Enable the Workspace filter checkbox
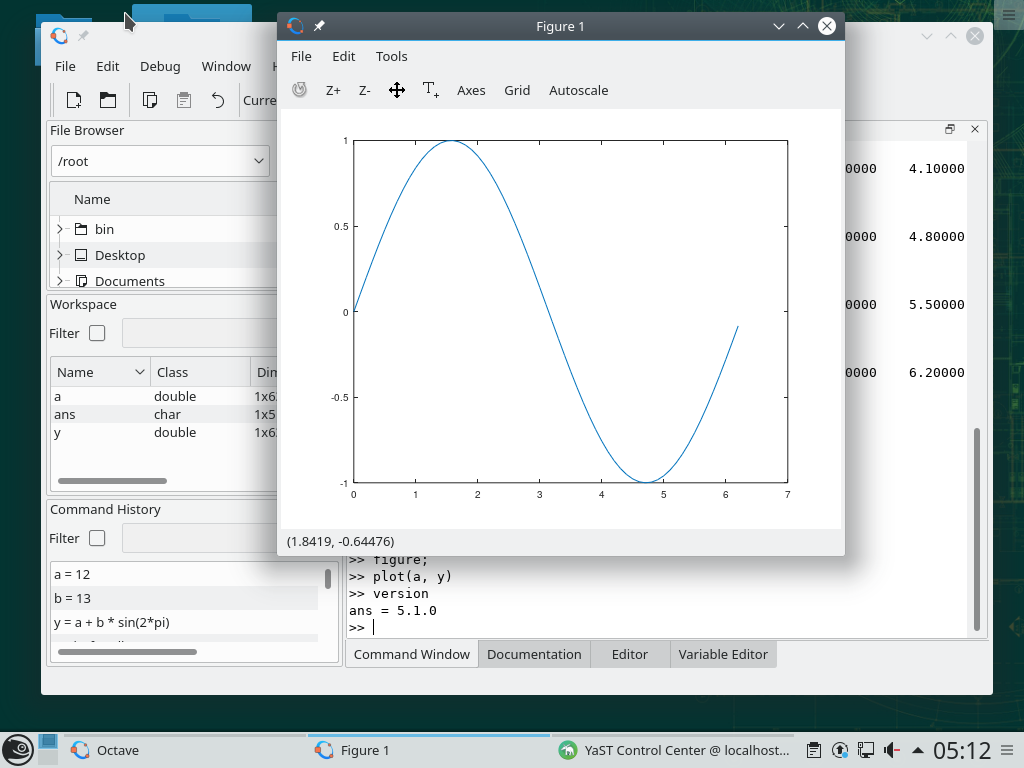 [97, 333]
